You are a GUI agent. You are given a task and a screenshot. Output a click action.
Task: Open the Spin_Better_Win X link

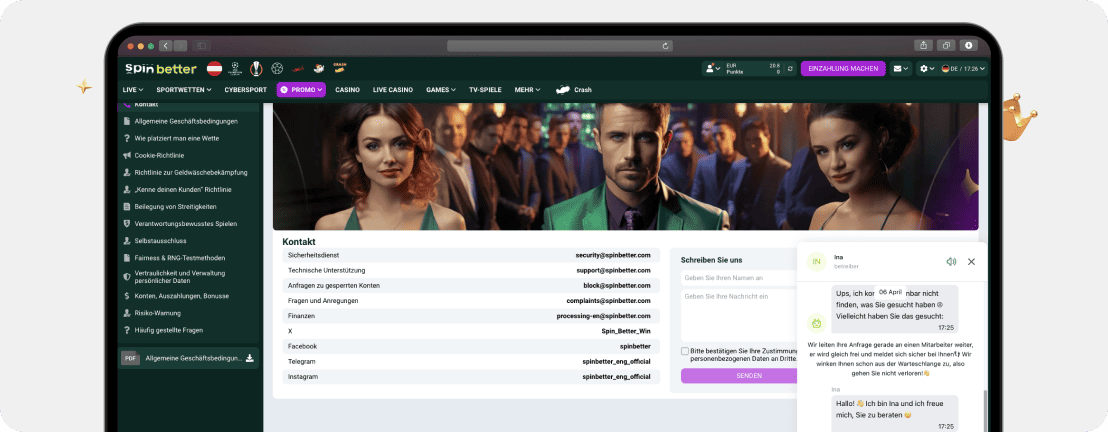[626, 331]
